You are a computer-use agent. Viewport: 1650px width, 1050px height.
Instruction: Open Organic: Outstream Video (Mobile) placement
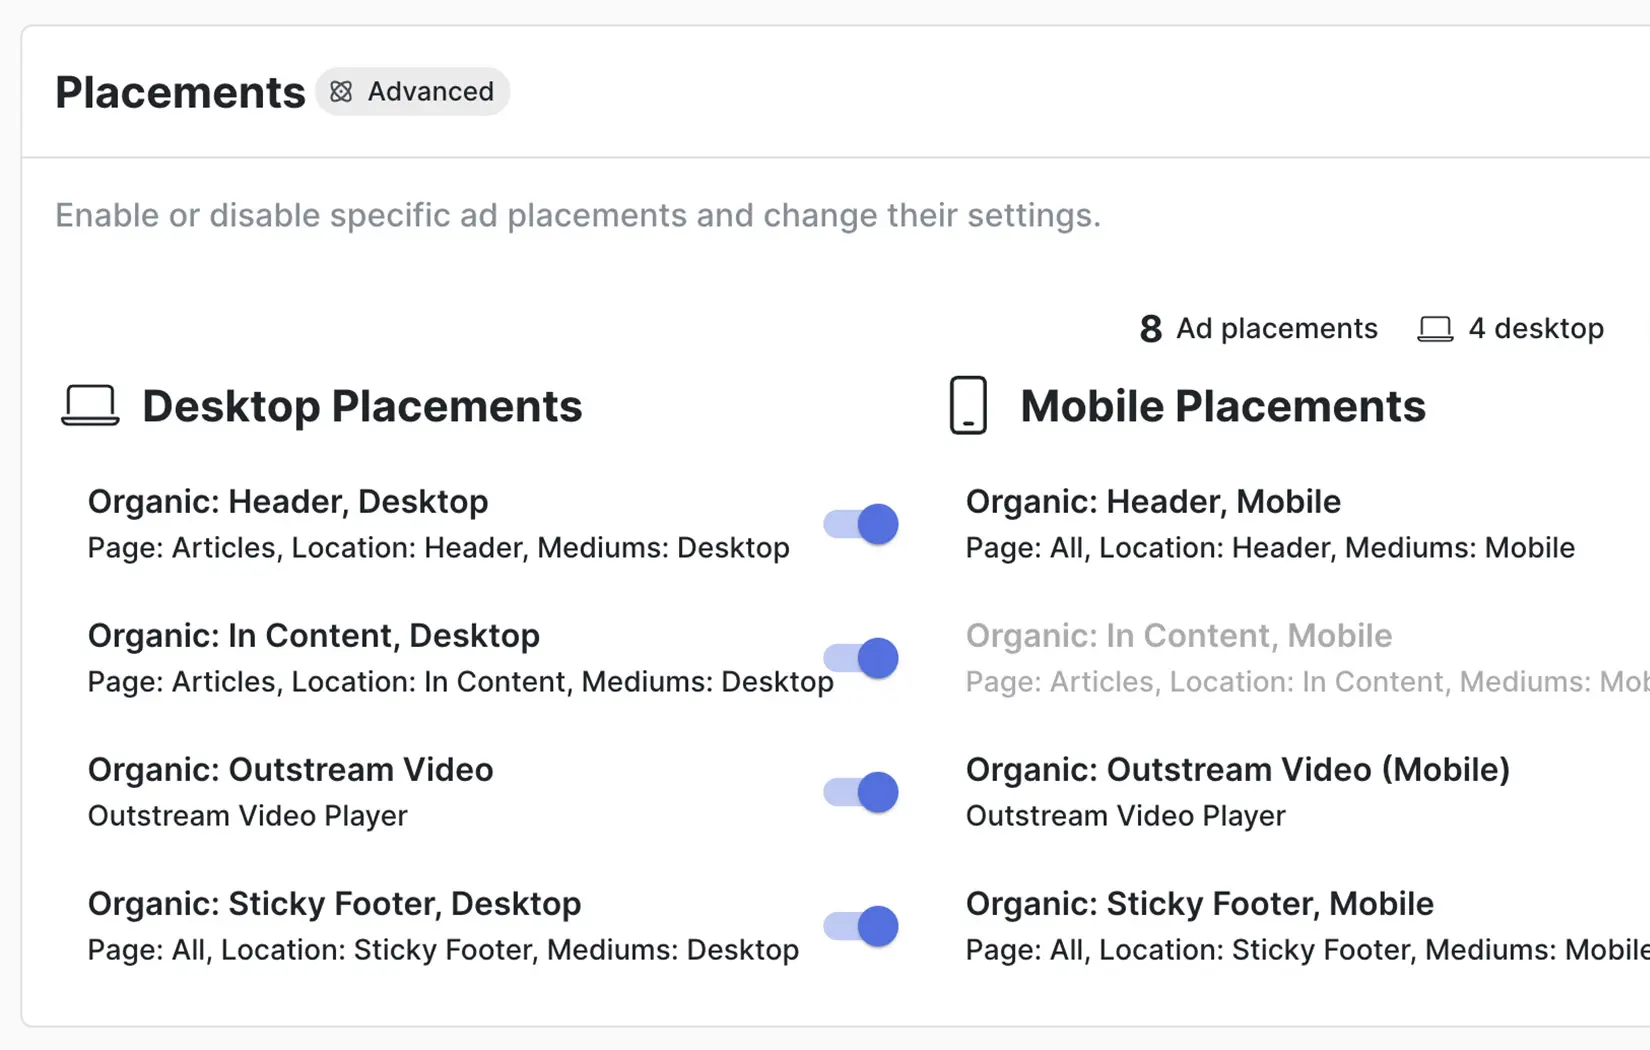[x=1238, y=770]
